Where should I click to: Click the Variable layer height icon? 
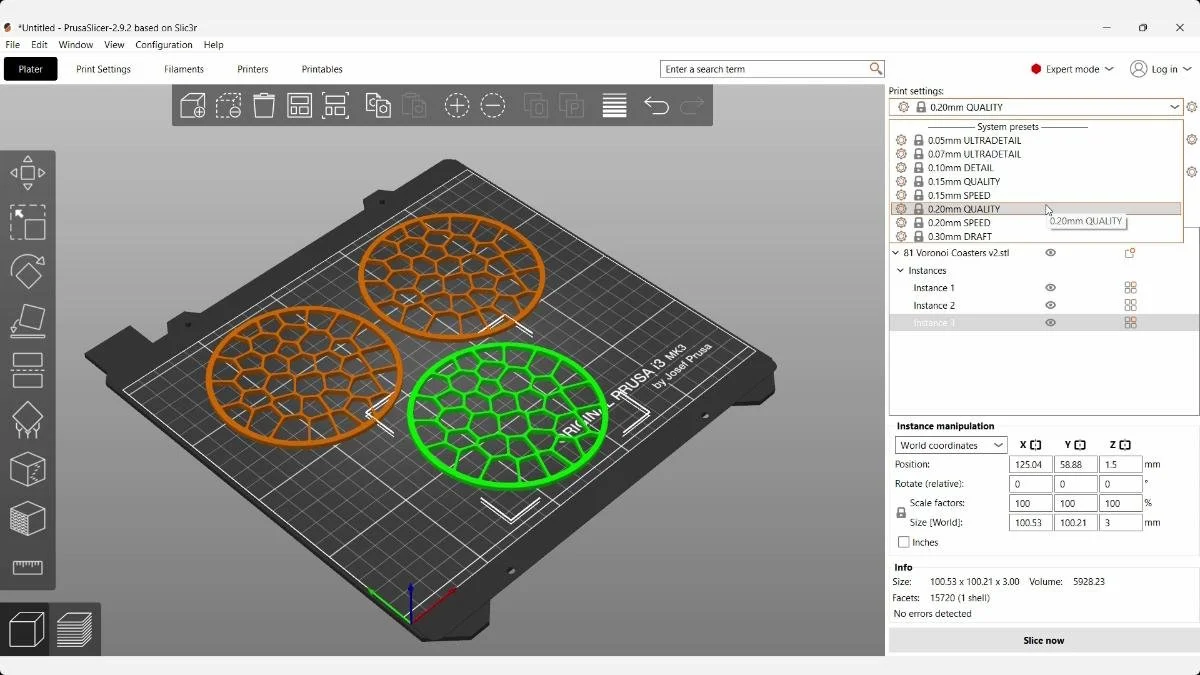click(x=614, y=106)
